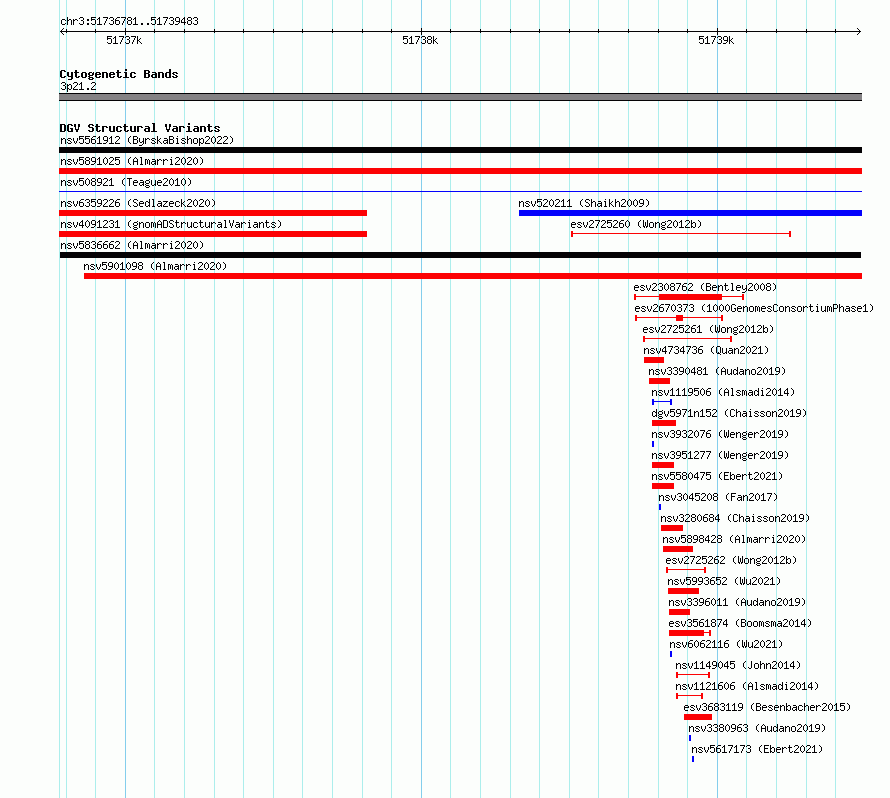Select the gray 3p21.2 cytogenetic band

[x=460, y=97]
